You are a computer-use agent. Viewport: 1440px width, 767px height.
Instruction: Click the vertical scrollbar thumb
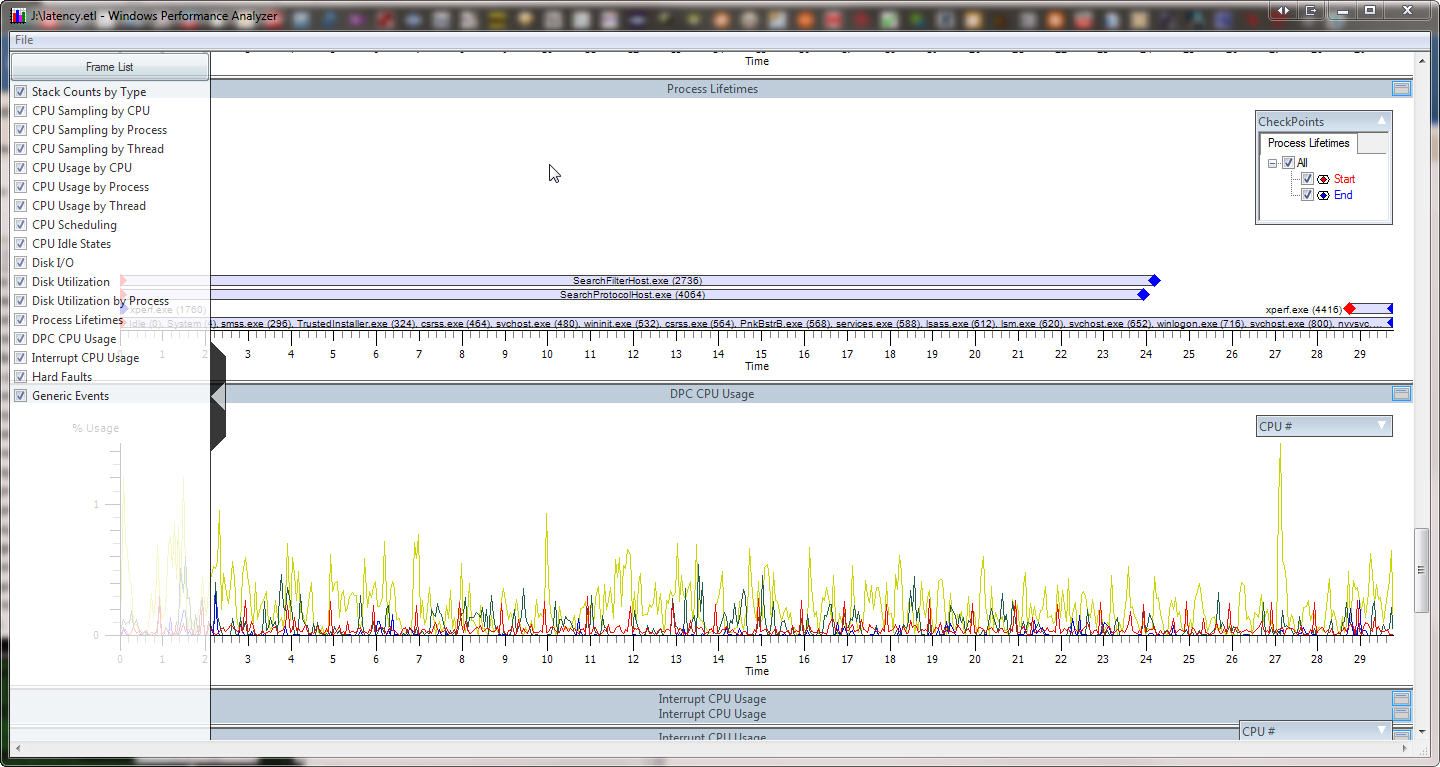tap(1420, 570)
